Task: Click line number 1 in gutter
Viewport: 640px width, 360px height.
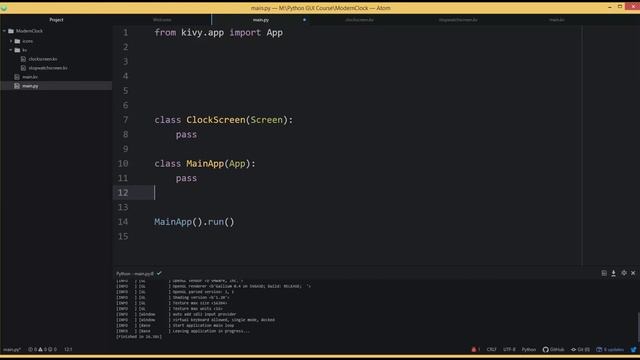Action: (x=125, y=33)
